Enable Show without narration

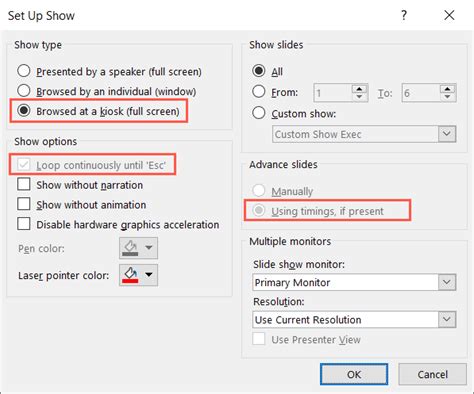coord(24,184)
